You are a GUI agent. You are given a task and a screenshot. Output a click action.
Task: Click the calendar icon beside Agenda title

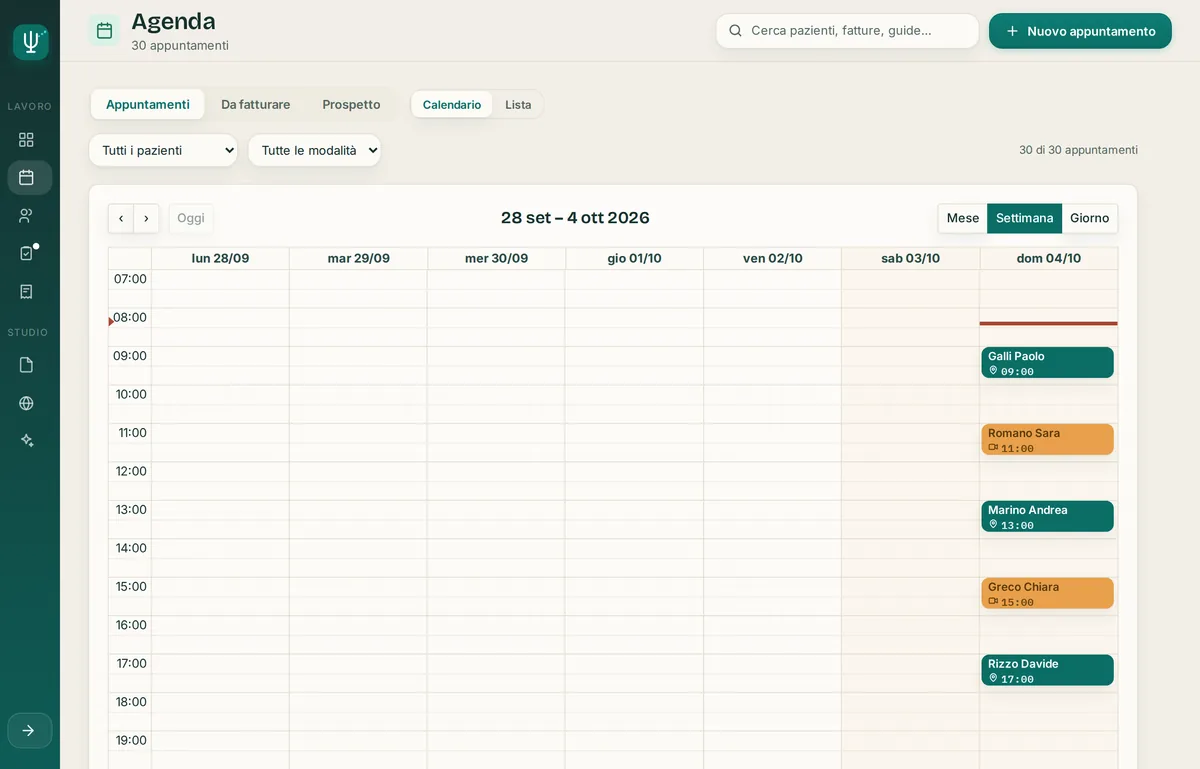pyautogui.click(x=104, y=31)
